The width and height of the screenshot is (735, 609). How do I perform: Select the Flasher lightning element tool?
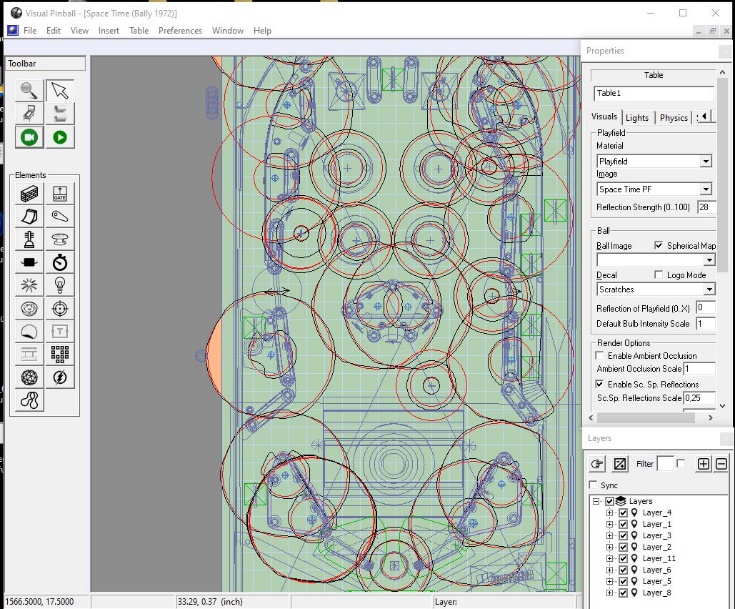pos(60,377)
